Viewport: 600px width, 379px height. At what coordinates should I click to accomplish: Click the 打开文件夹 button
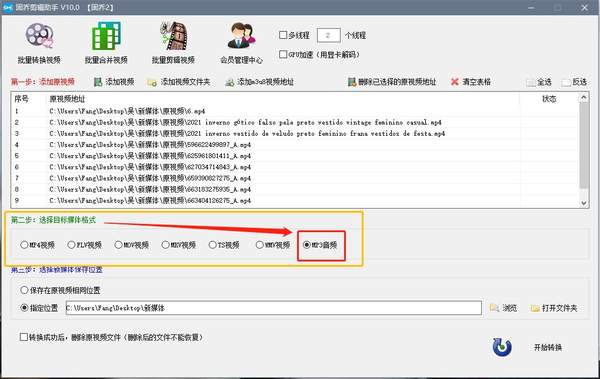pos(554,308)
